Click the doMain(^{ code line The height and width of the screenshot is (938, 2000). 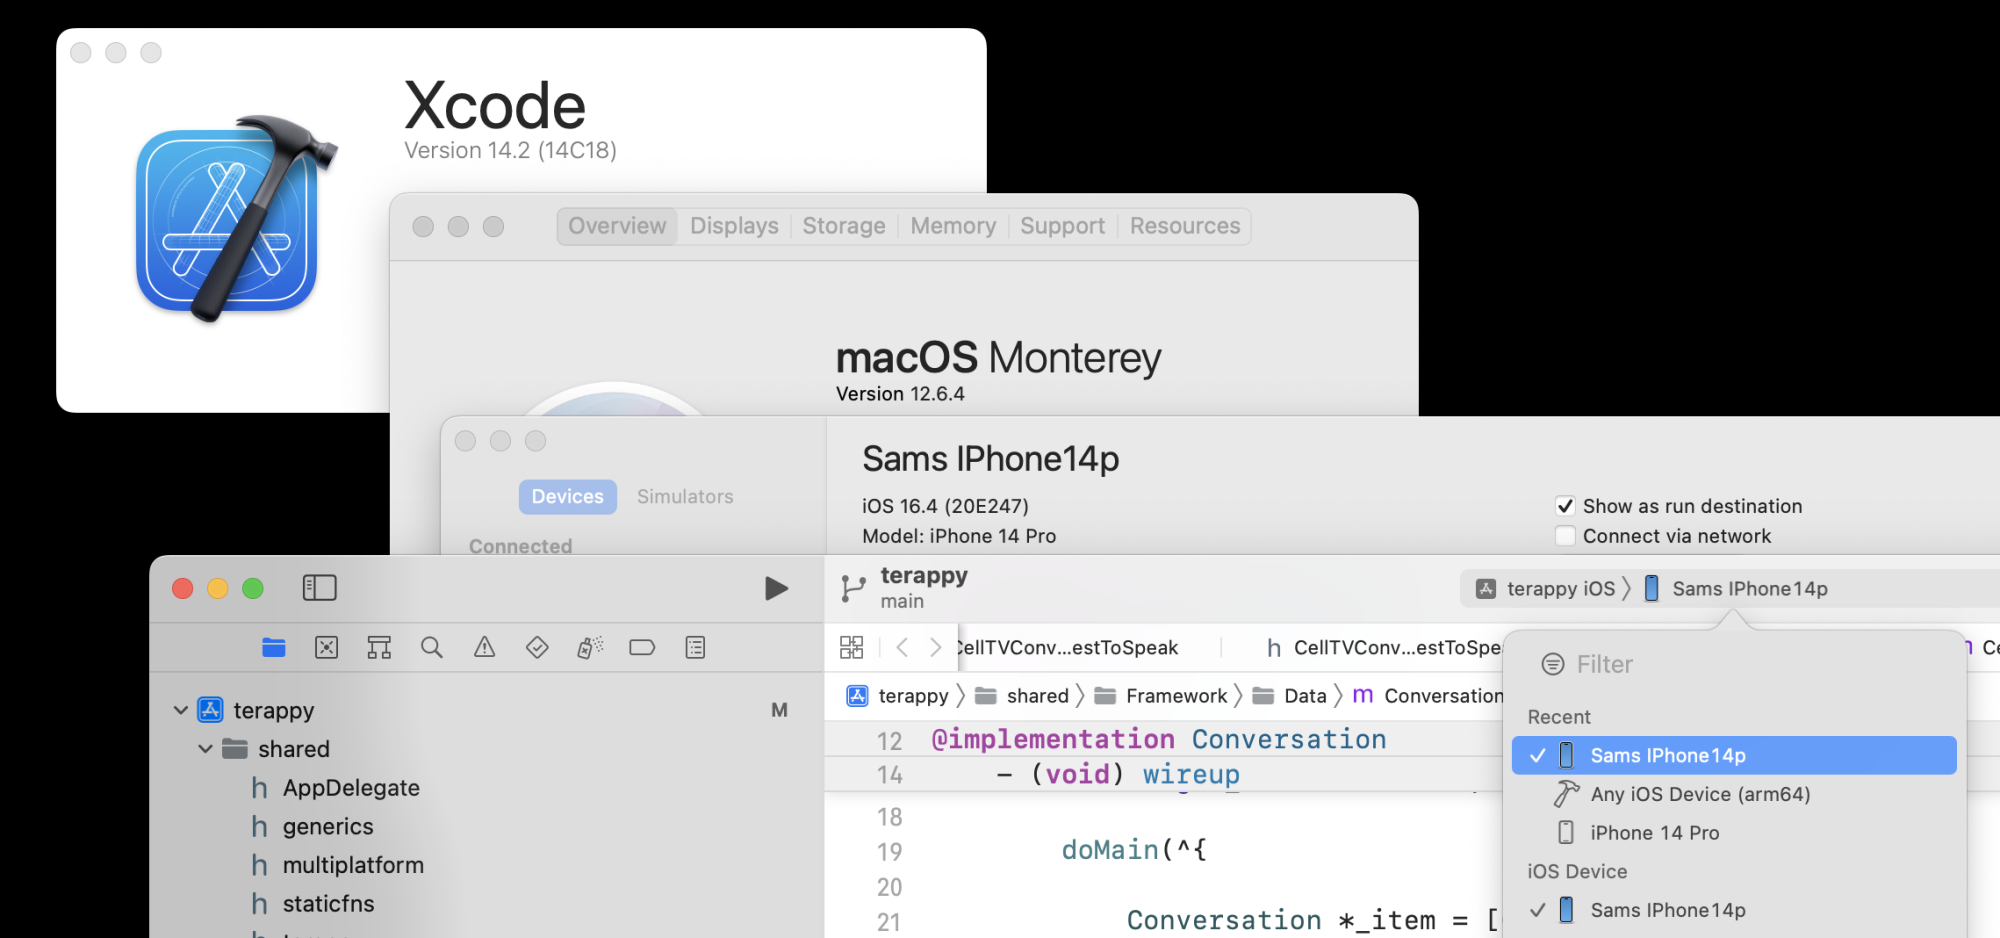pyautogui.click(x=1134, y=850)
